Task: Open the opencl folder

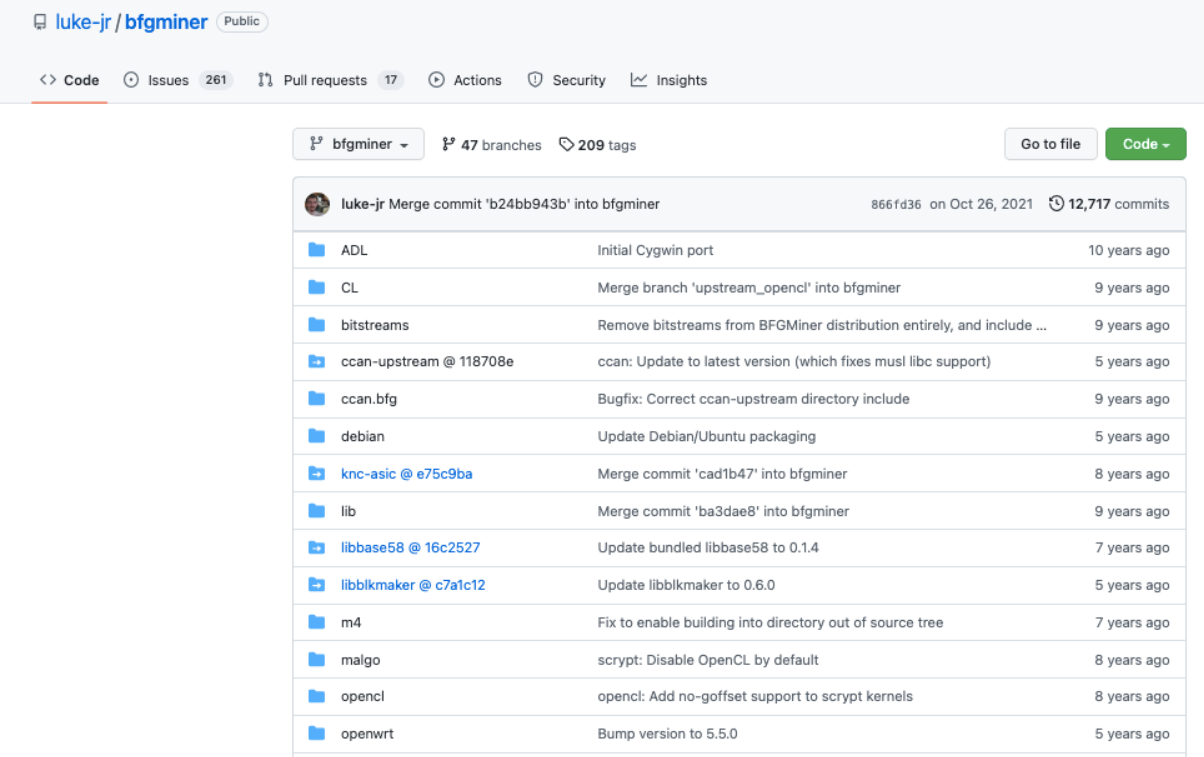Action: point(362,696)
